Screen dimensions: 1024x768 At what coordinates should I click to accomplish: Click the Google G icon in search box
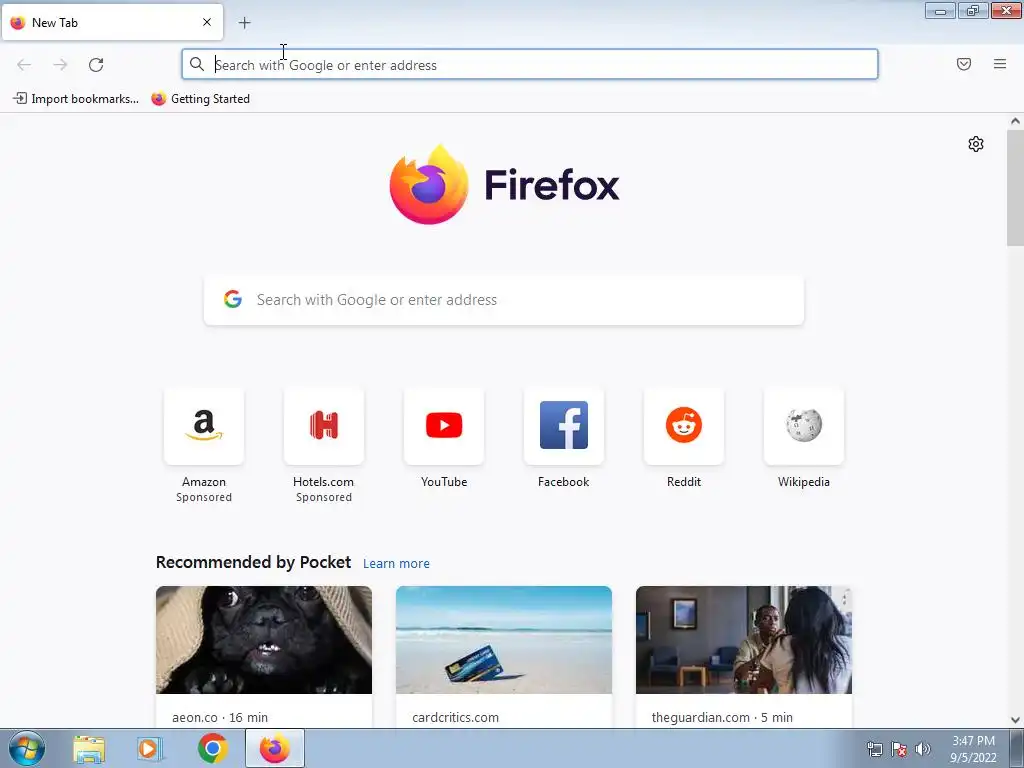pos(233,299)
